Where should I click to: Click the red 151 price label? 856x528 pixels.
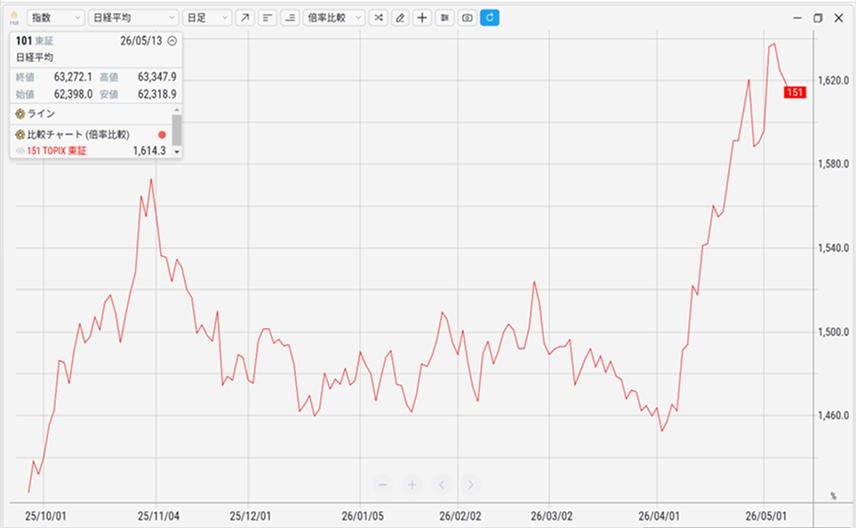click(795, 92)
